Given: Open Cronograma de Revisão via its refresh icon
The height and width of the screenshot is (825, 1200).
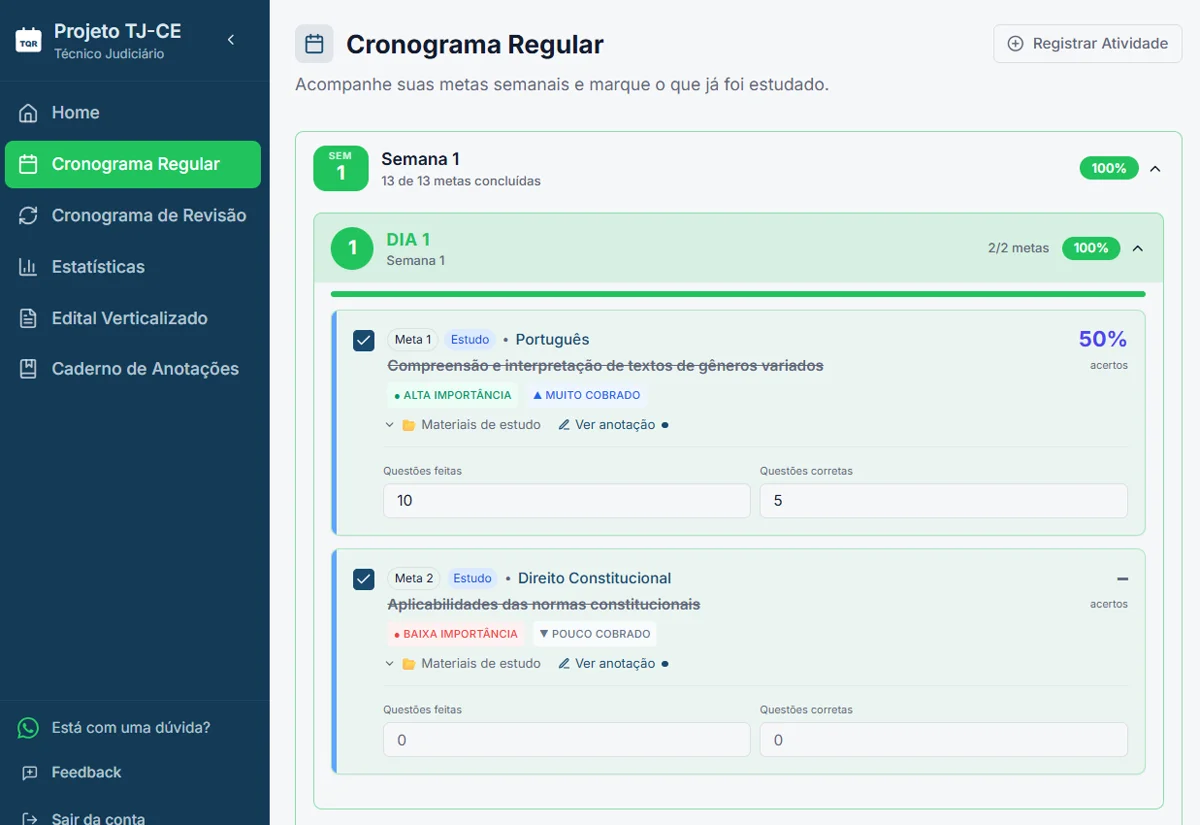Looking at the screenshot, I should pos(30,215).
